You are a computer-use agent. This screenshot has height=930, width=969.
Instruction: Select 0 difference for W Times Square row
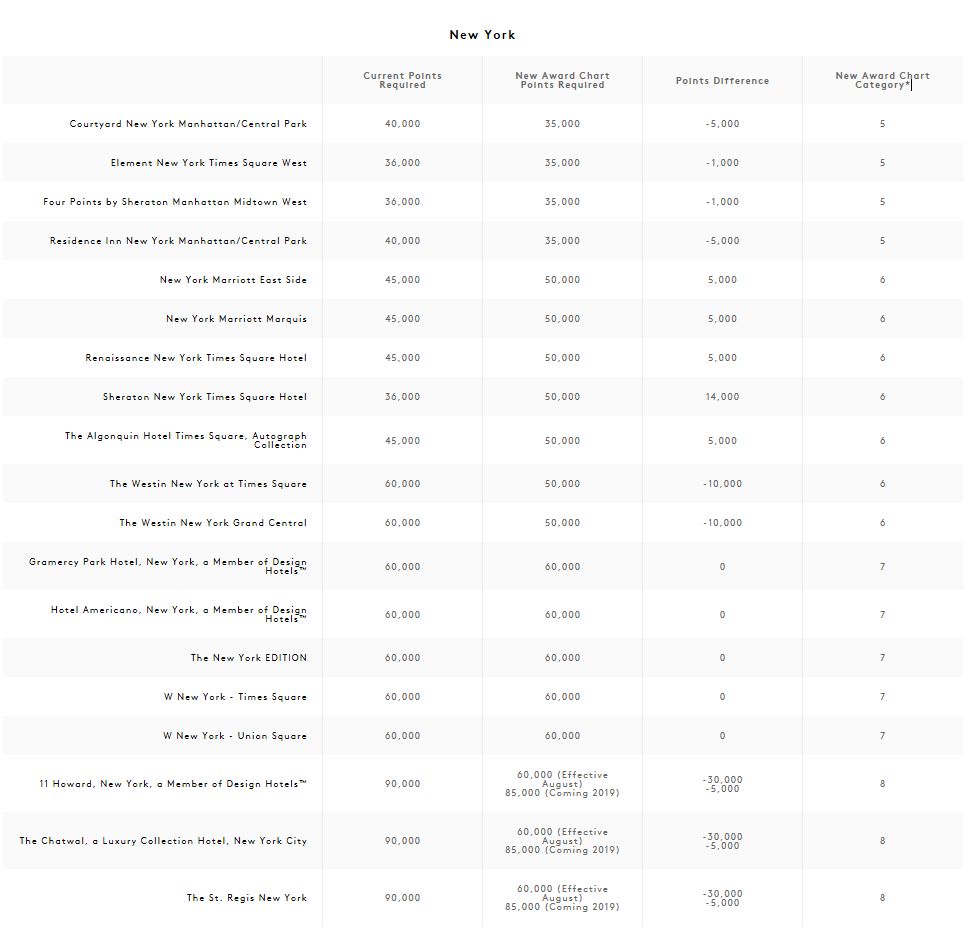tap(722, 696)
